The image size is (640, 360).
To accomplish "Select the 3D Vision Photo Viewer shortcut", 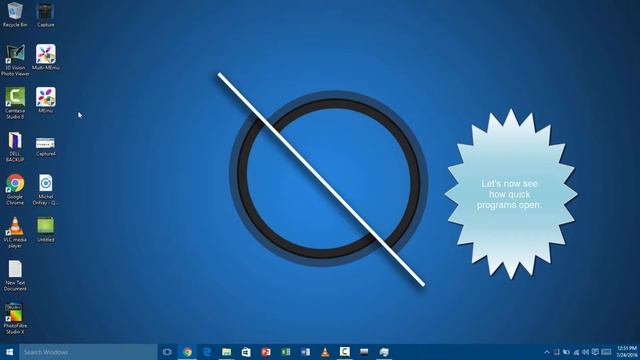I will pos(15,60).
